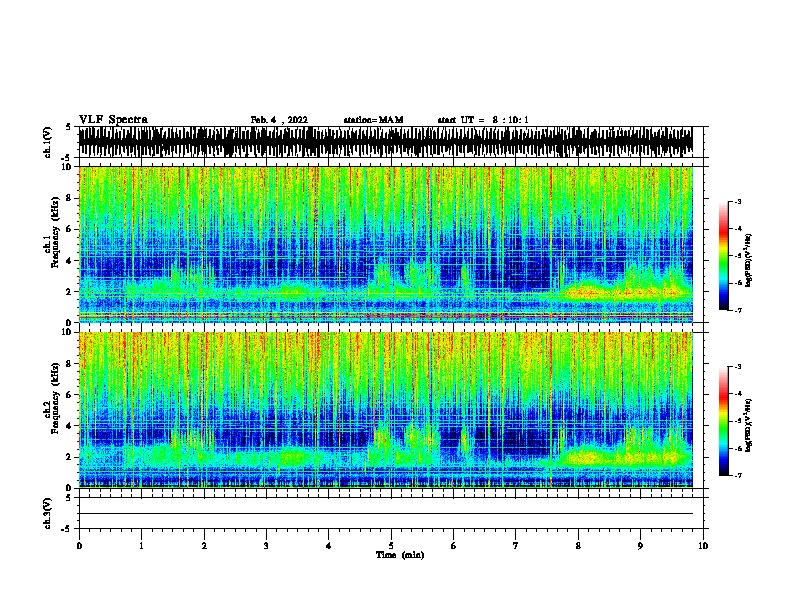Click the ch.2 spectrogram panel
The width and height of the screenshot is (792, 612).
click(386, 410)
